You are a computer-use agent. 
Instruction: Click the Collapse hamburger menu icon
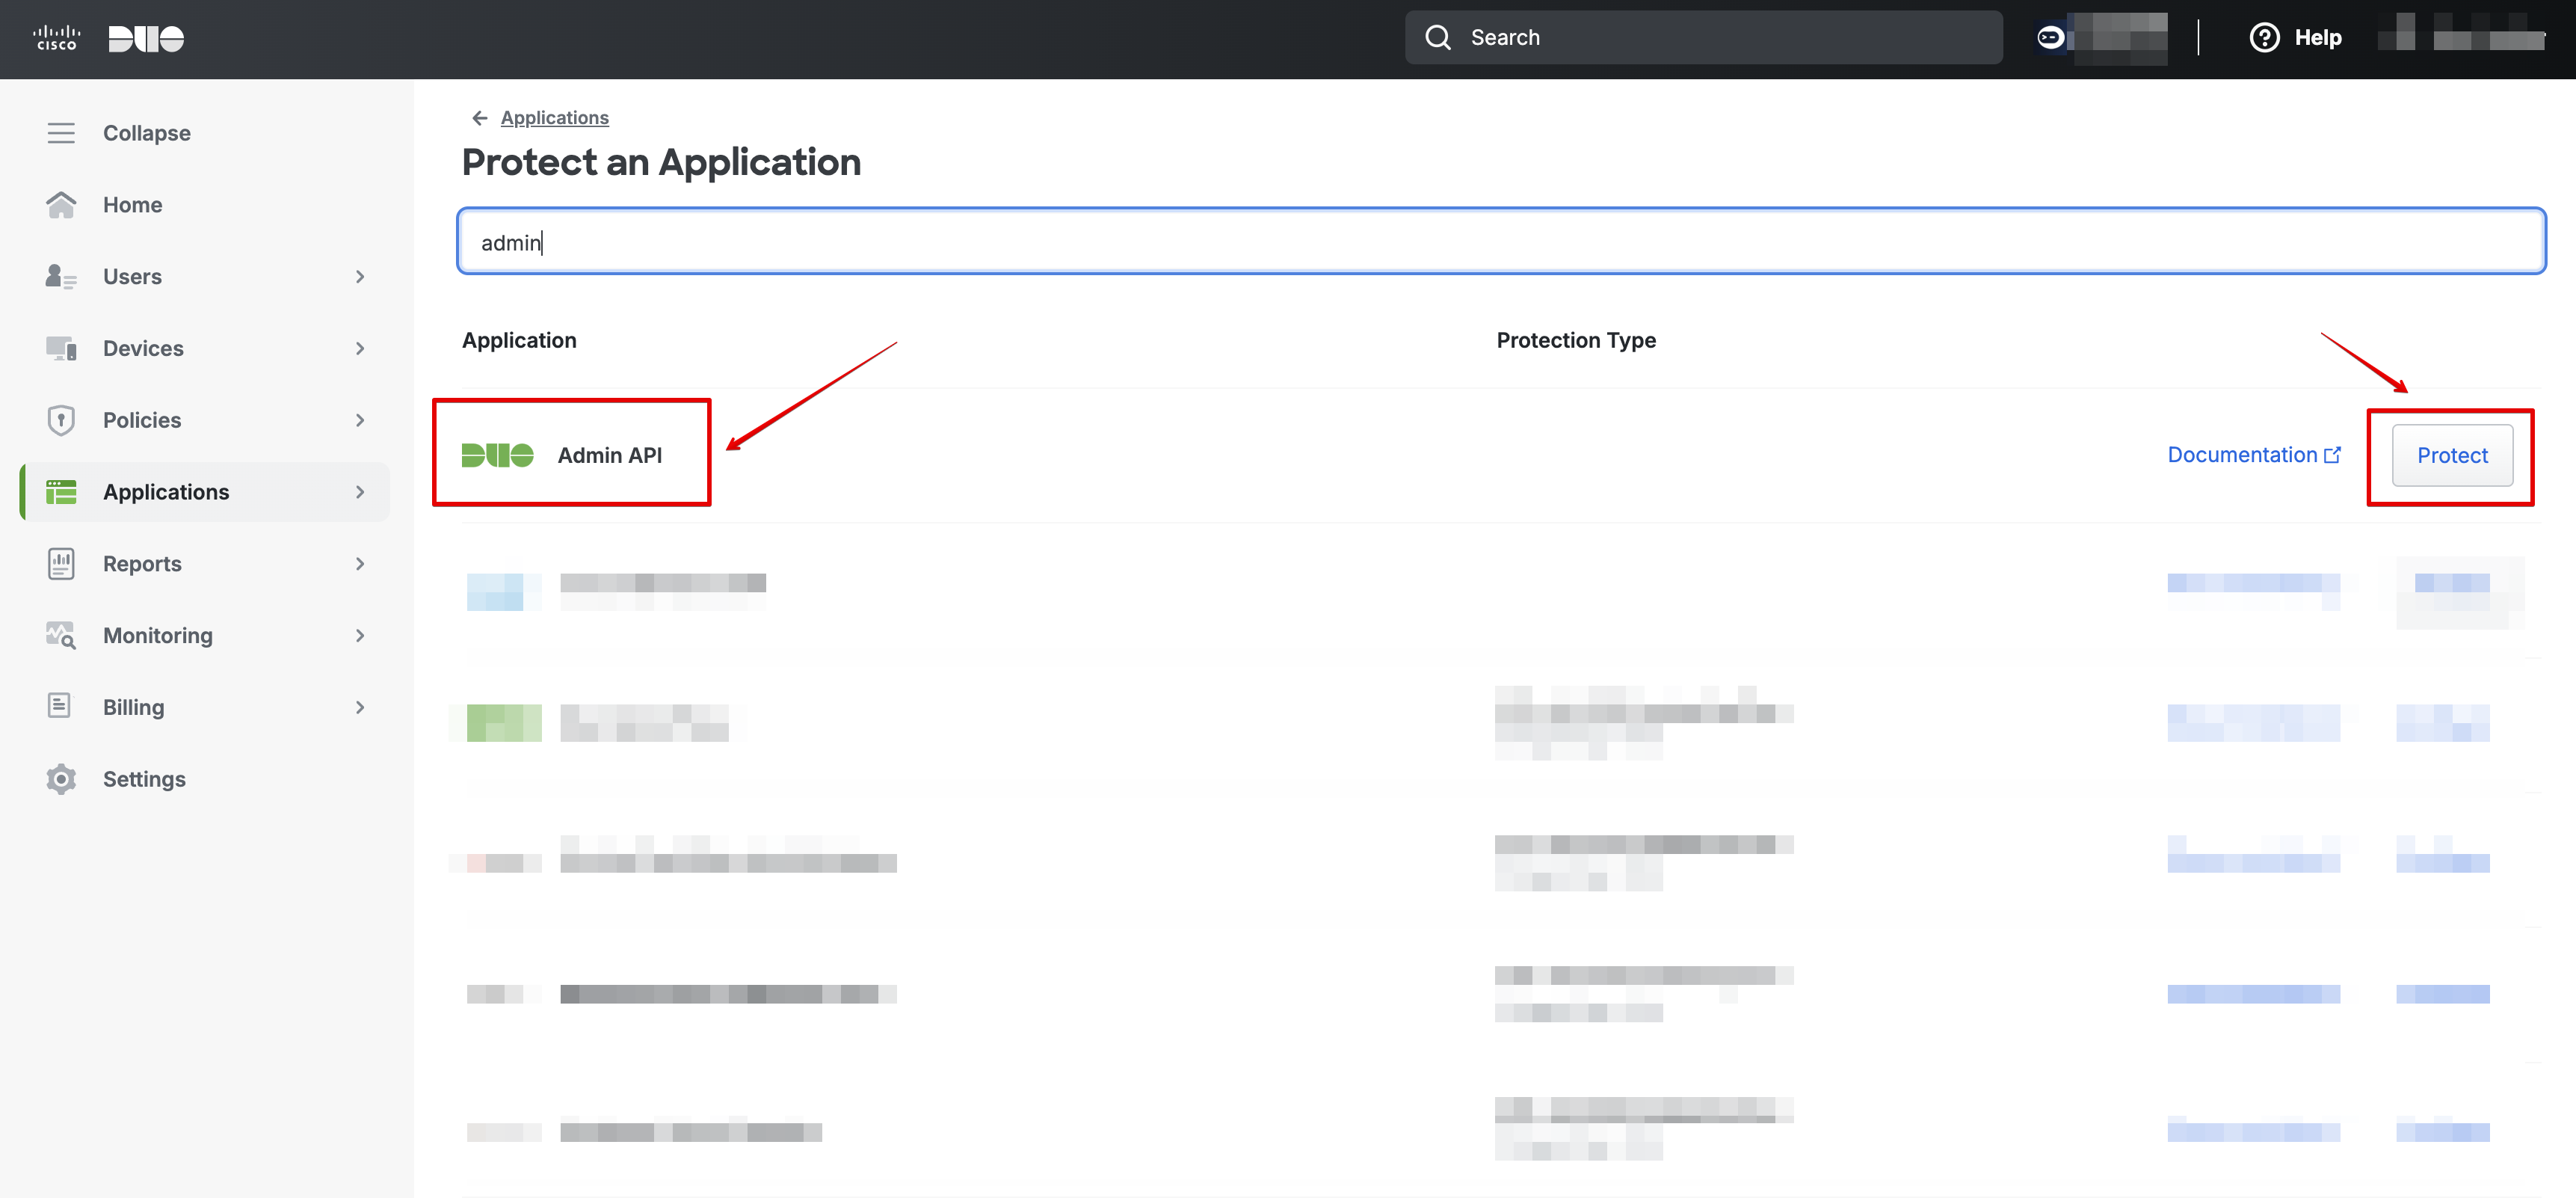coord(61,133)
